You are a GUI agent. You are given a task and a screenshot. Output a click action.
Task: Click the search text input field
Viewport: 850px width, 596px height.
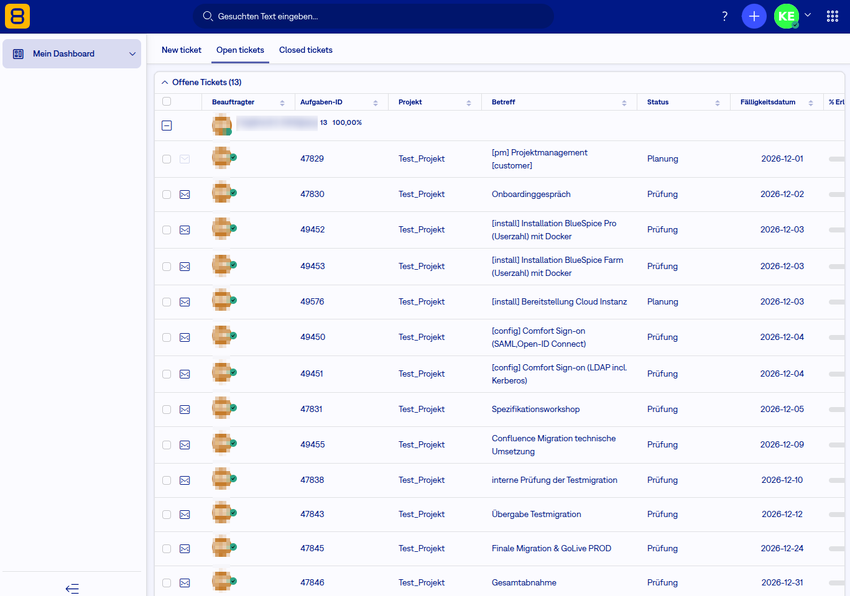tap(374, 16)
